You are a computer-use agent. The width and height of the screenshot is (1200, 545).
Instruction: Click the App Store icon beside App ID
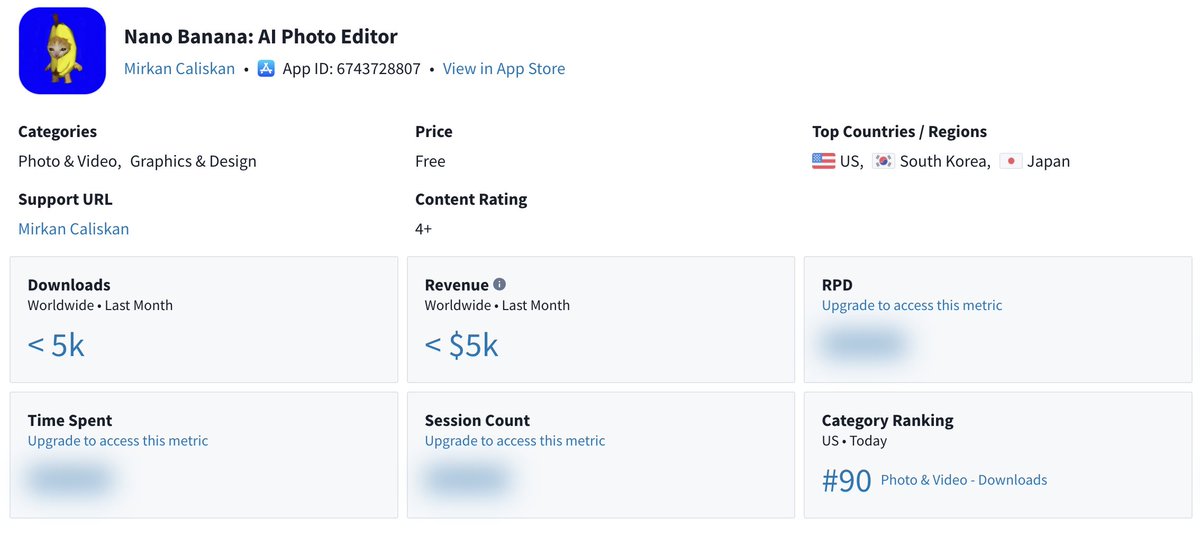266,69
